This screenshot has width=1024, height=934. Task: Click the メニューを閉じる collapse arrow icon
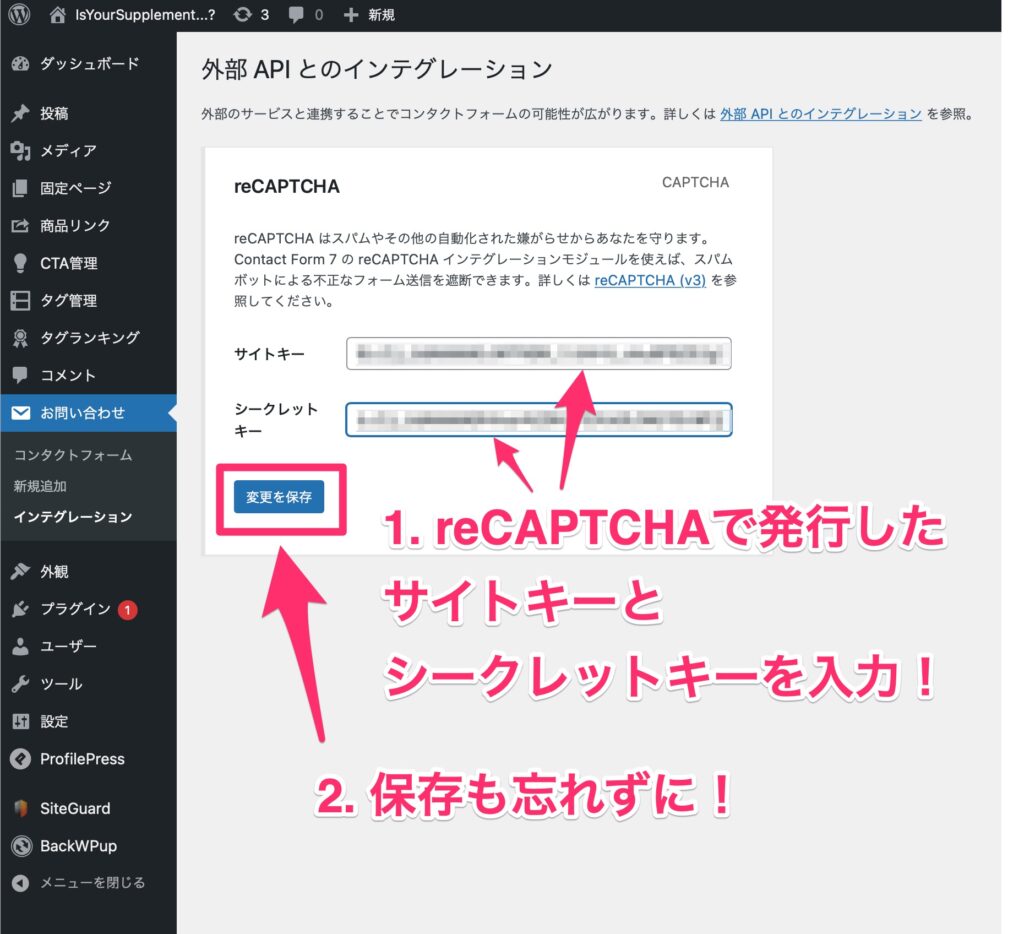click(20, 883)
